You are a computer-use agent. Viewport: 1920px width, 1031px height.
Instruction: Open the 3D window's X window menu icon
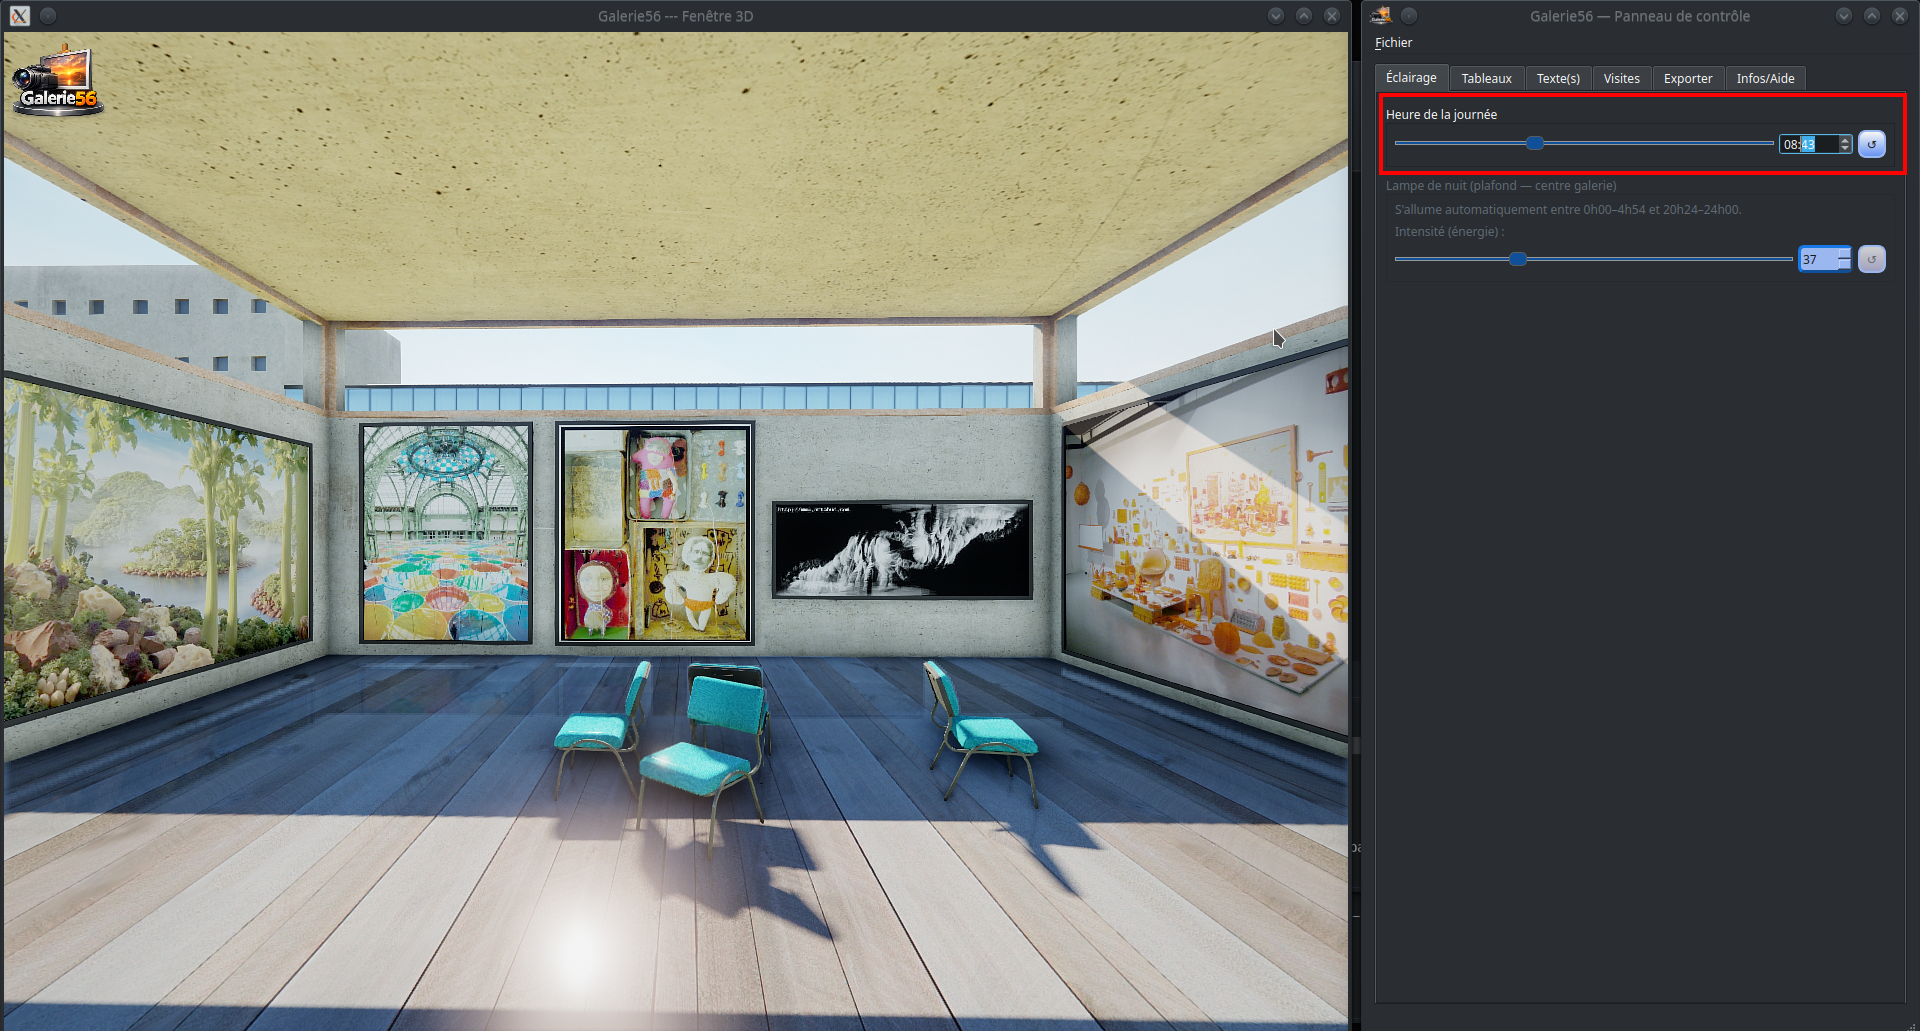[x=20, y=16]
